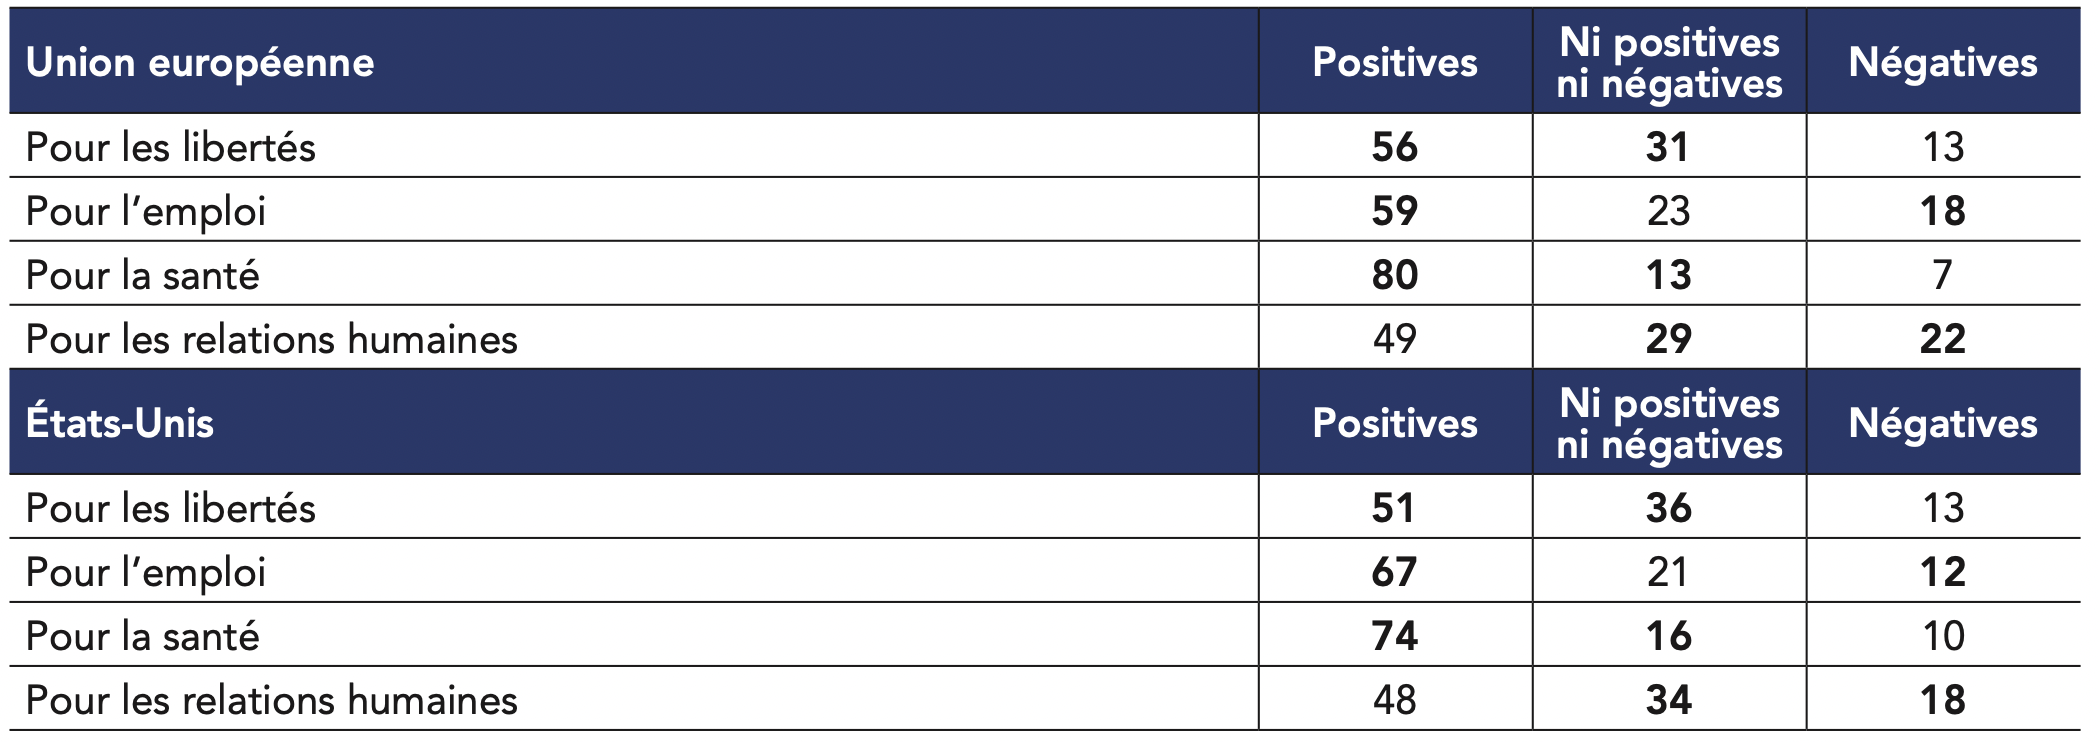Click 'Ni positives ni négatives' header under Union européenne
This screenshot has width=2098, height=742.
click(1669, 63)
